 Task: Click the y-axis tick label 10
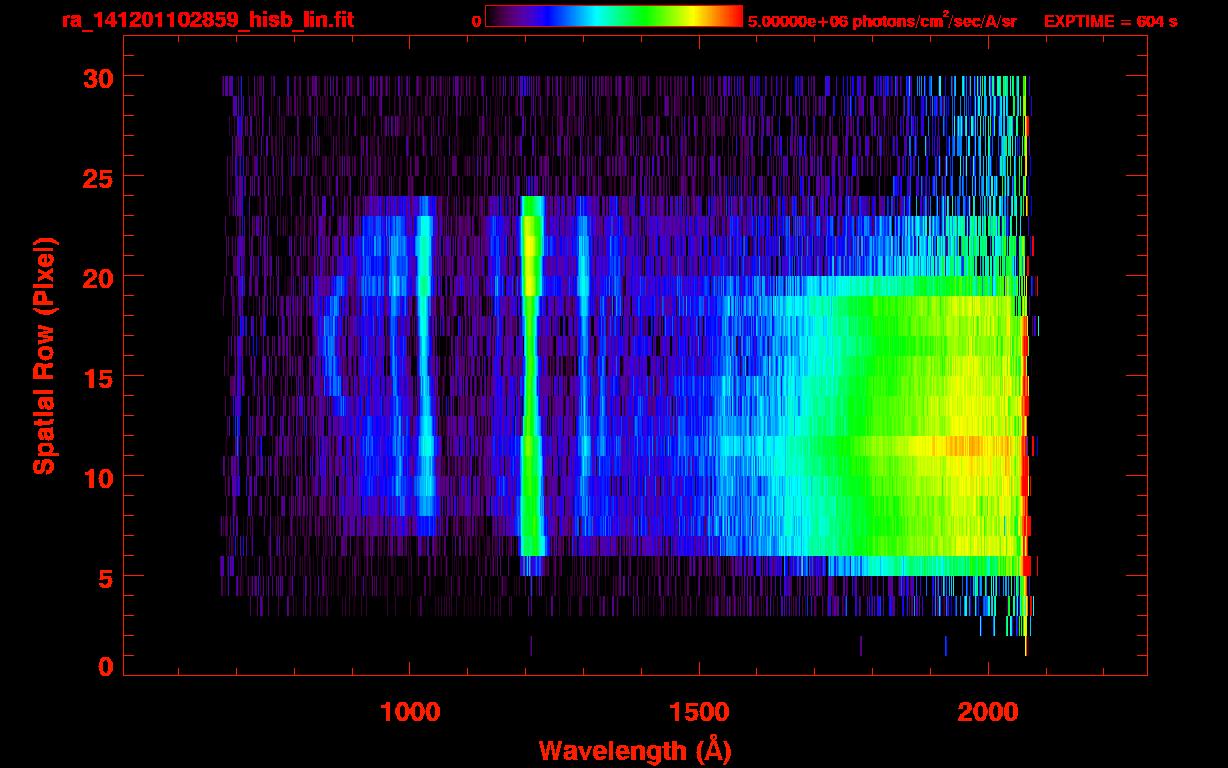coord(96,477)
